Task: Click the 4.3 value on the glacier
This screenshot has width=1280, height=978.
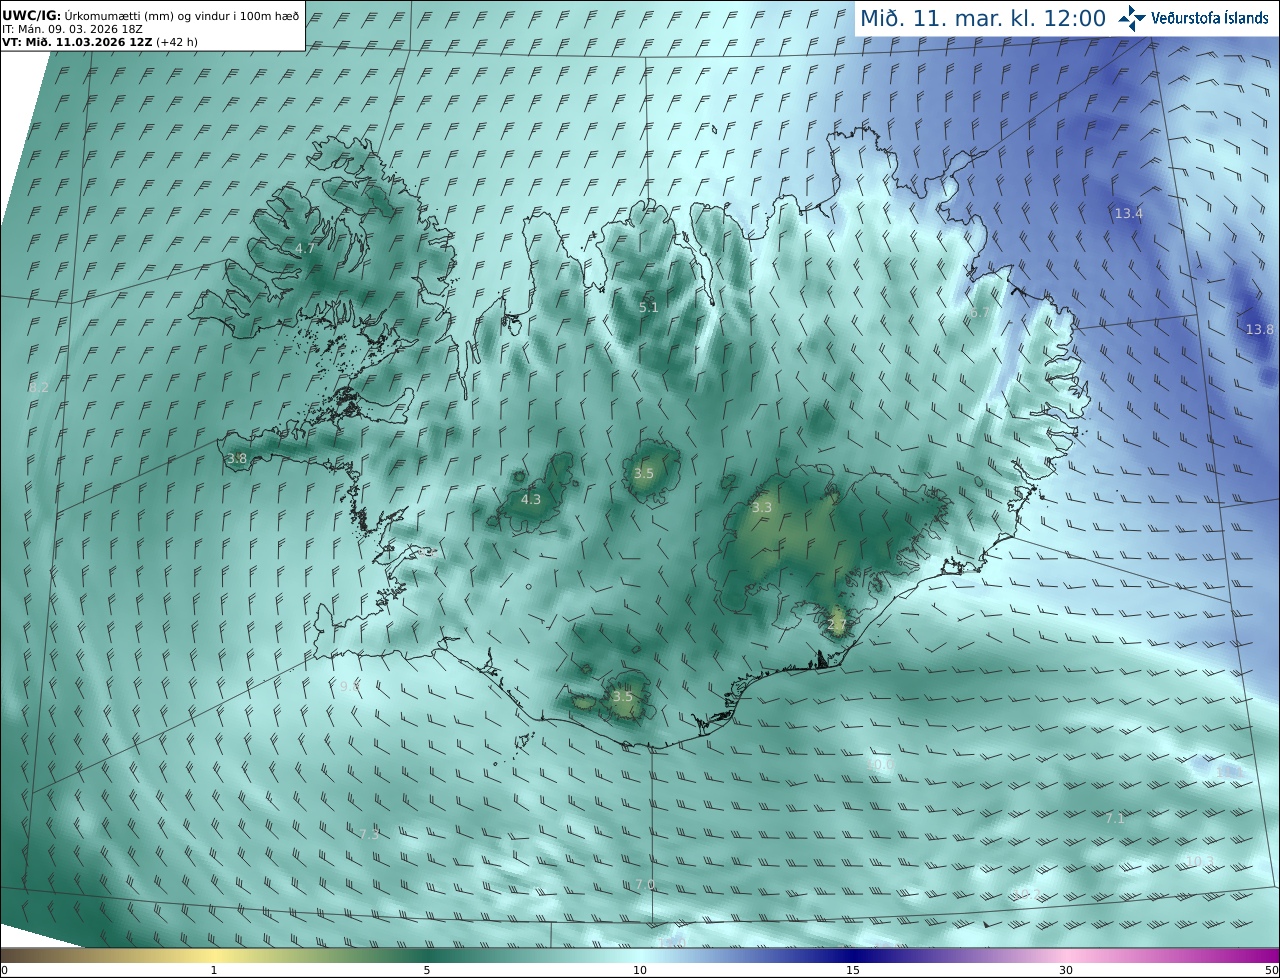Action: click(531, 499)
